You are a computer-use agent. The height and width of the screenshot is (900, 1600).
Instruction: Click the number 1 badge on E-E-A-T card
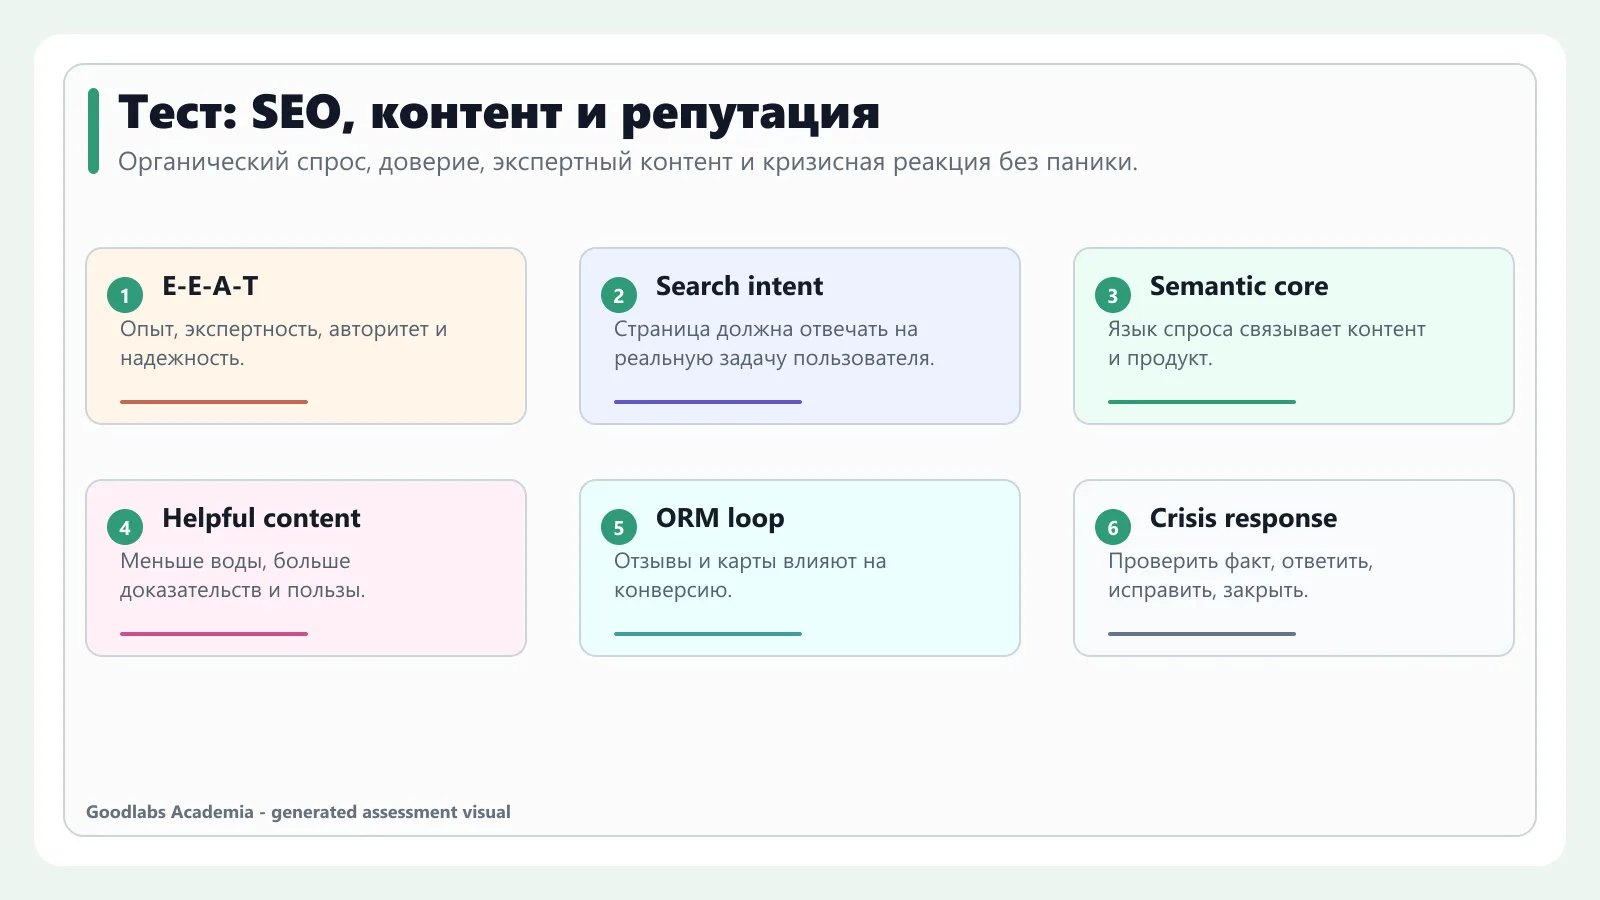[x=125, y=295]
